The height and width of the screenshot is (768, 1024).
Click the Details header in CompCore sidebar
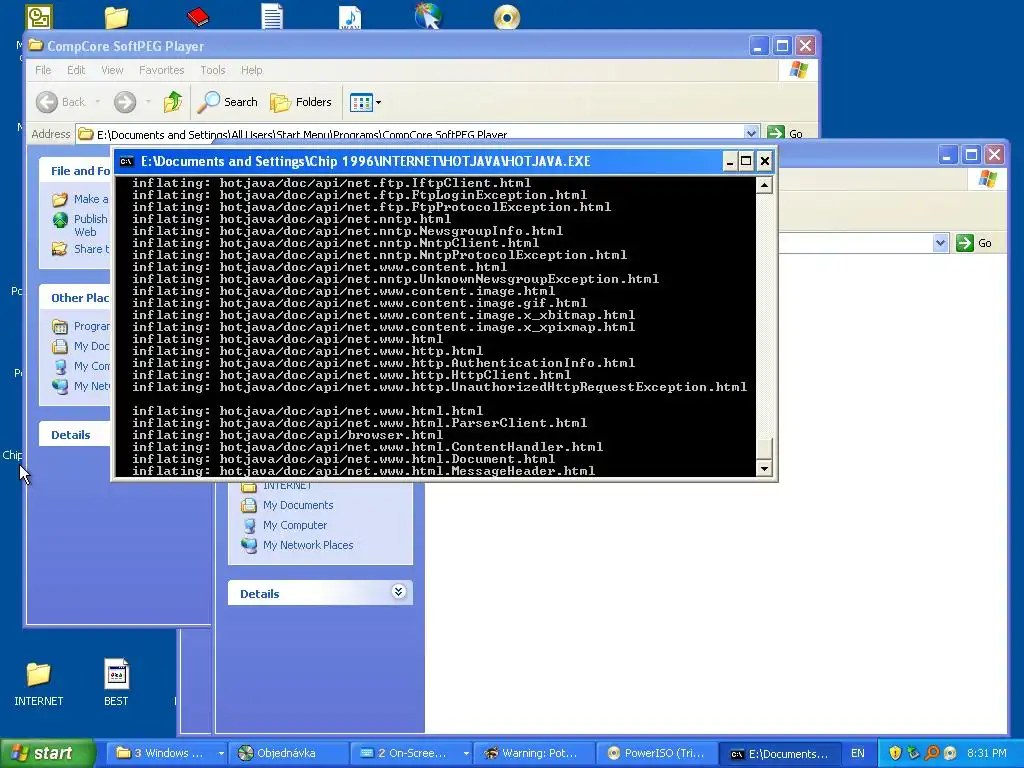(x=71, y=435)
